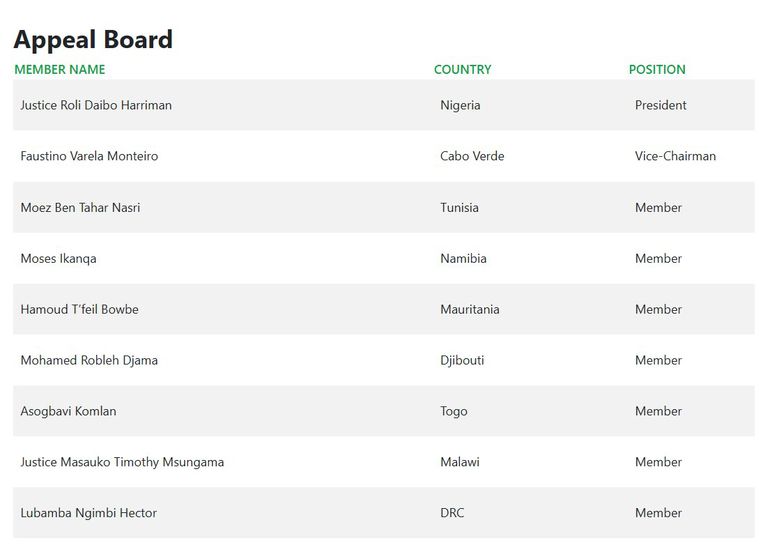Click Mohamed Robleh Djama's name

[x=89, y=361]
